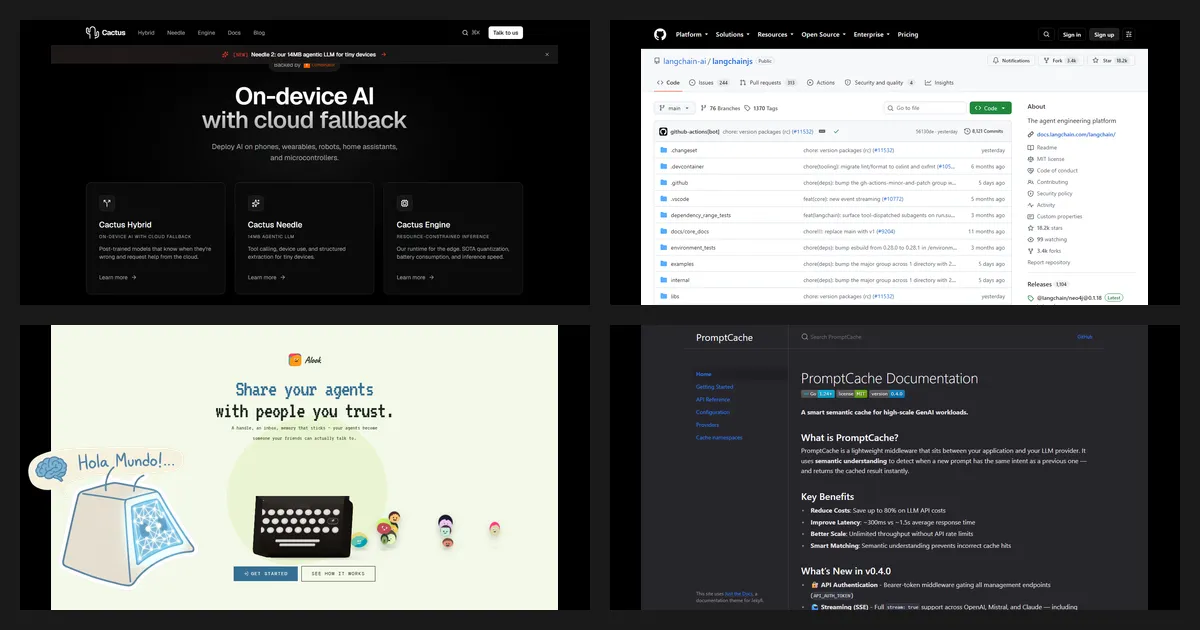Open the Actions tab
Screen dimensions: 1200x630
(x=821, y=83)
